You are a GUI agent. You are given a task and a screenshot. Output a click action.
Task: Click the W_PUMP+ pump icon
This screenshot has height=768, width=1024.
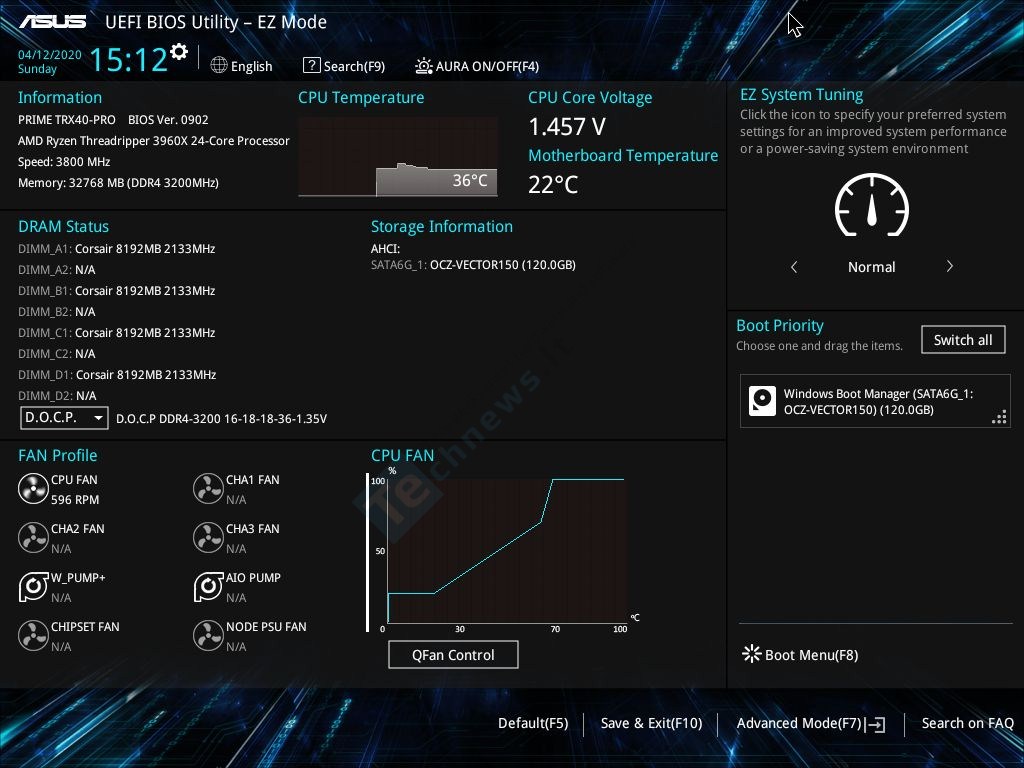tap(33, 586)
